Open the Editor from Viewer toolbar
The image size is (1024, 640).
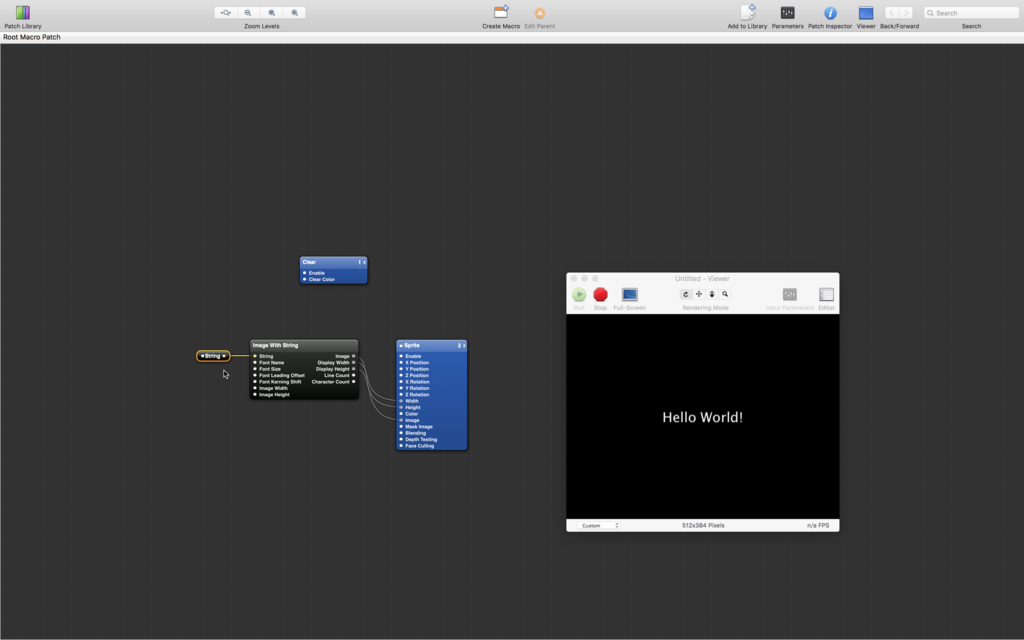(x=826, y=295)
